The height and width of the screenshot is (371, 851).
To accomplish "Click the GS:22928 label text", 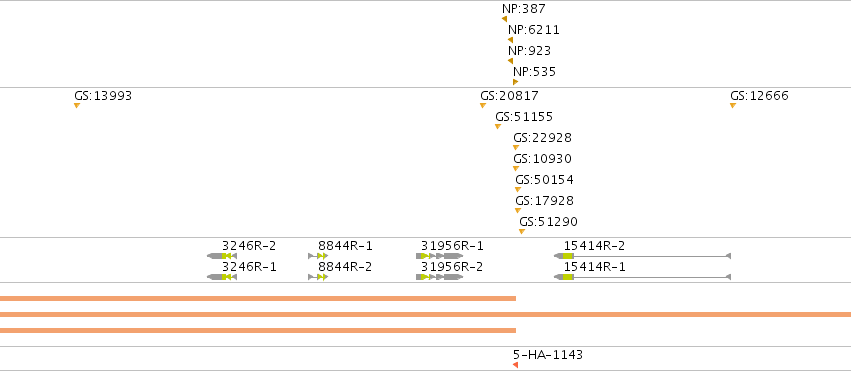I will 542,138.
